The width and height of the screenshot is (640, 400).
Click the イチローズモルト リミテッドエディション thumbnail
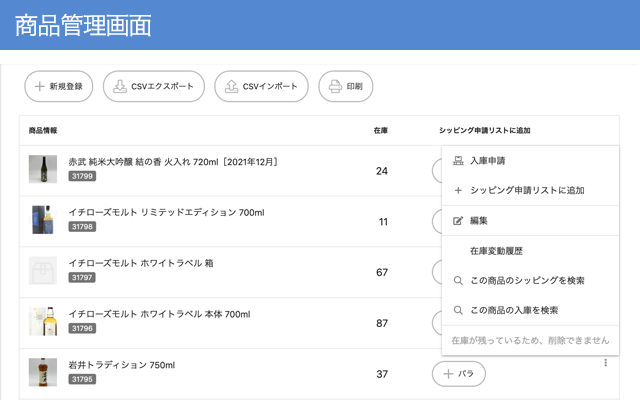coord(43,220)
